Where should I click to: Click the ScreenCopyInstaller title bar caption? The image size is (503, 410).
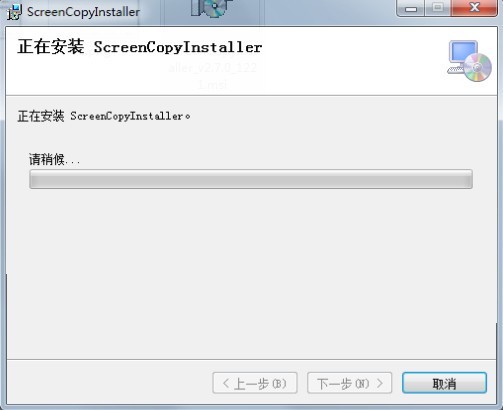(x=83, y=12)
